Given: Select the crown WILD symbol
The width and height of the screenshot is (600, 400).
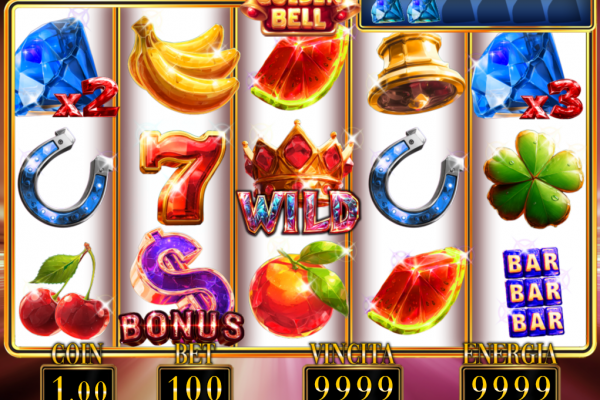Looking at the screenshot, I should pos(298,178).
